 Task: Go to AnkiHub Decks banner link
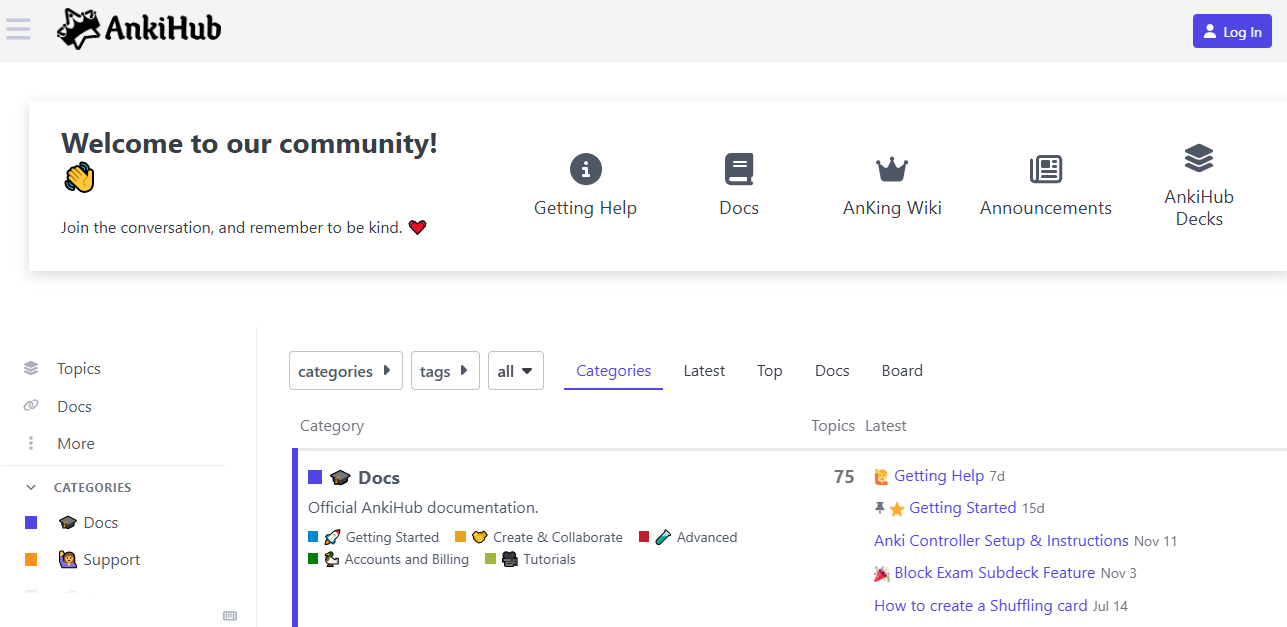pos(1199,208)
